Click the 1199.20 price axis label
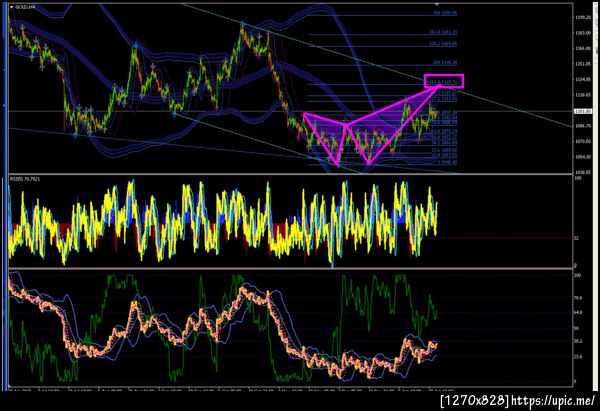 point(582,17)
